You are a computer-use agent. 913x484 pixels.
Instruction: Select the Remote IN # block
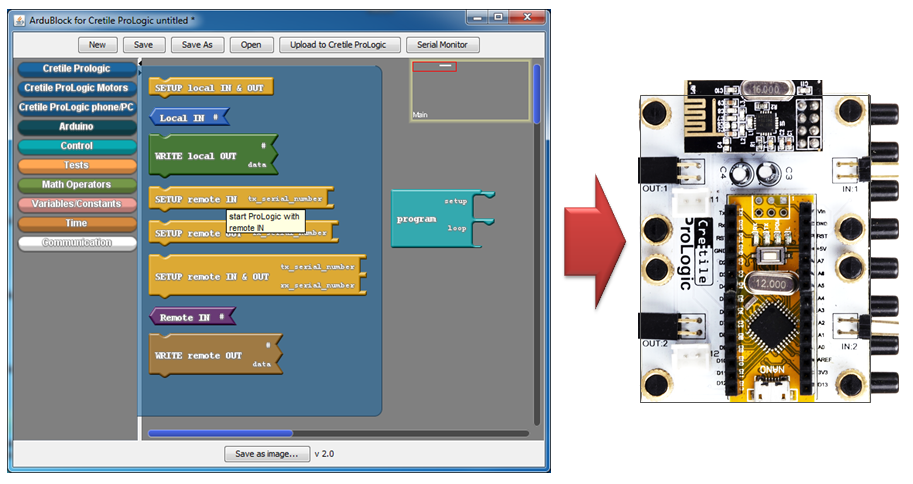click(x=193, y=317)
